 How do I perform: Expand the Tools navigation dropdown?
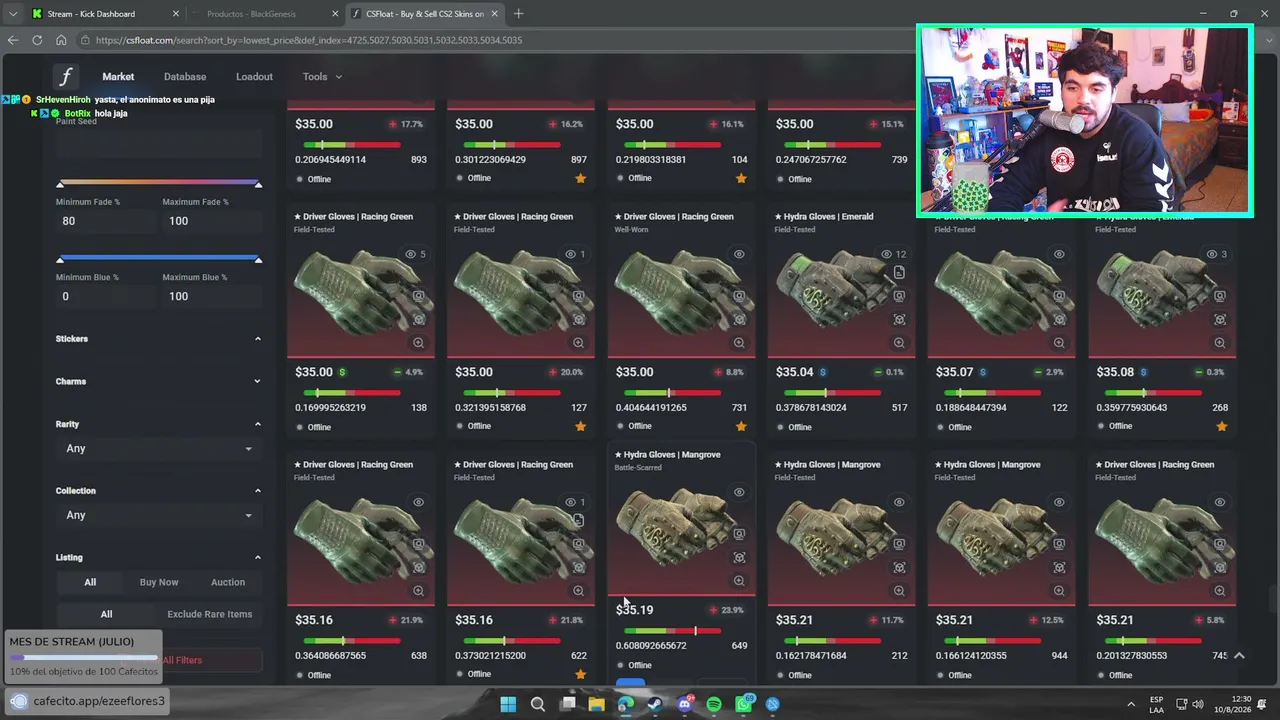point(322,77)
